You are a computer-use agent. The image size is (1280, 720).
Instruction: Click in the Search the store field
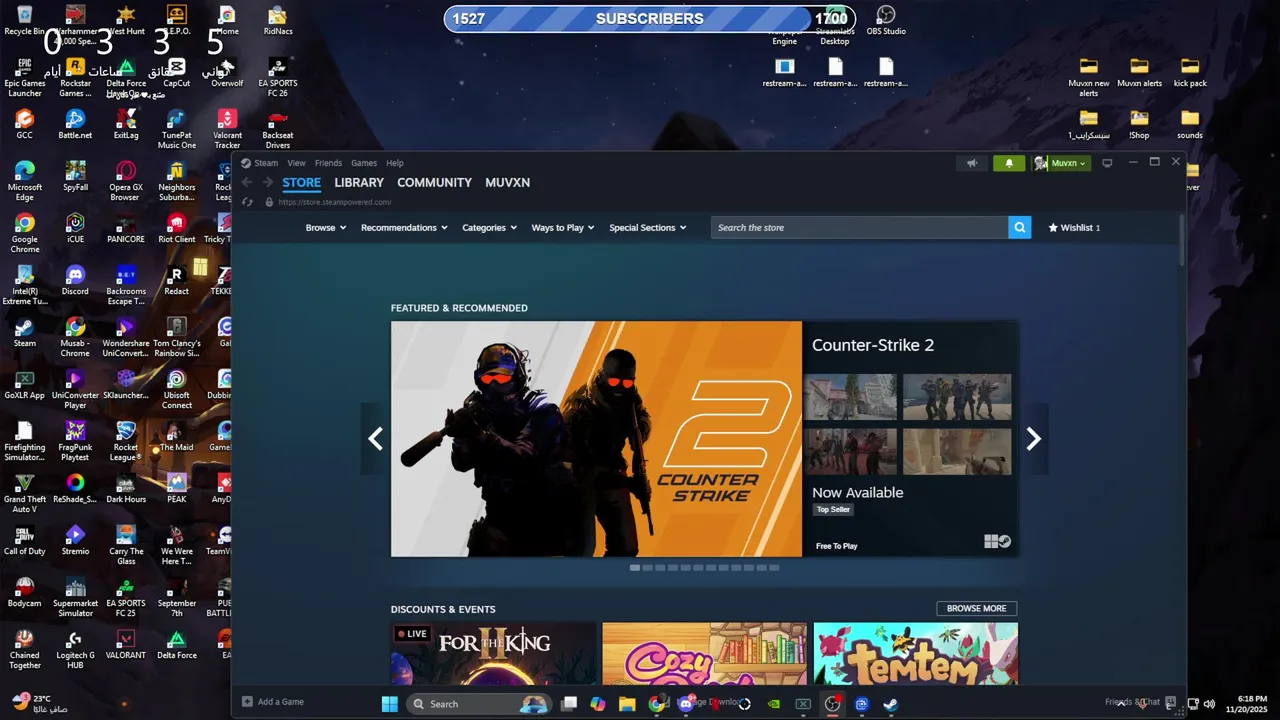point(859,227)
